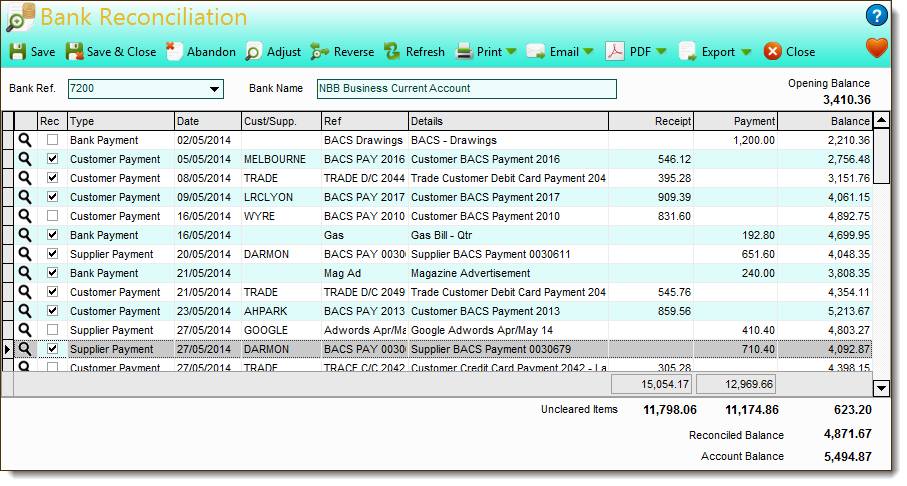Click the Refresh arrows icon
Image resolution: width=907 pixels, height=486 pixels.
(x=392, y=51)
